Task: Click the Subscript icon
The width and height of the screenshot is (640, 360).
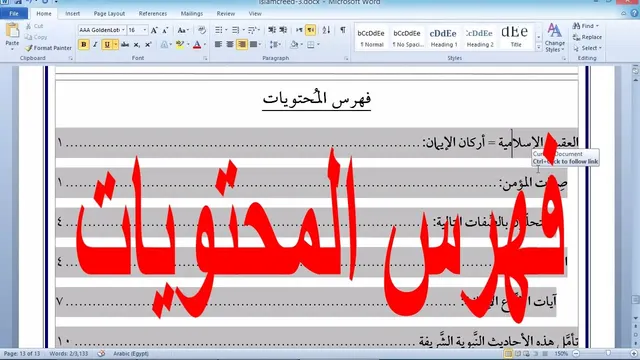Action: [x=137, y=44]
